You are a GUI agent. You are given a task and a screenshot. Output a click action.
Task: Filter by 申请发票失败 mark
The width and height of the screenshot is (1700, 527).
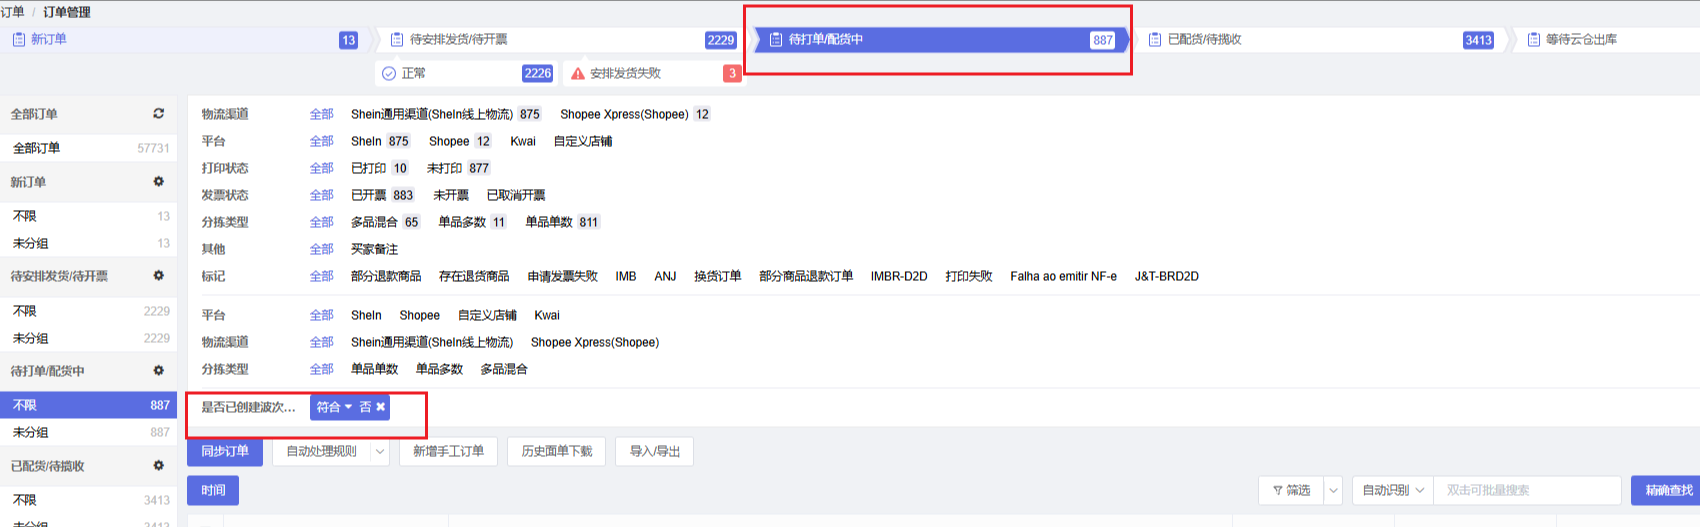pyautogui.click(x=562, y=276)
